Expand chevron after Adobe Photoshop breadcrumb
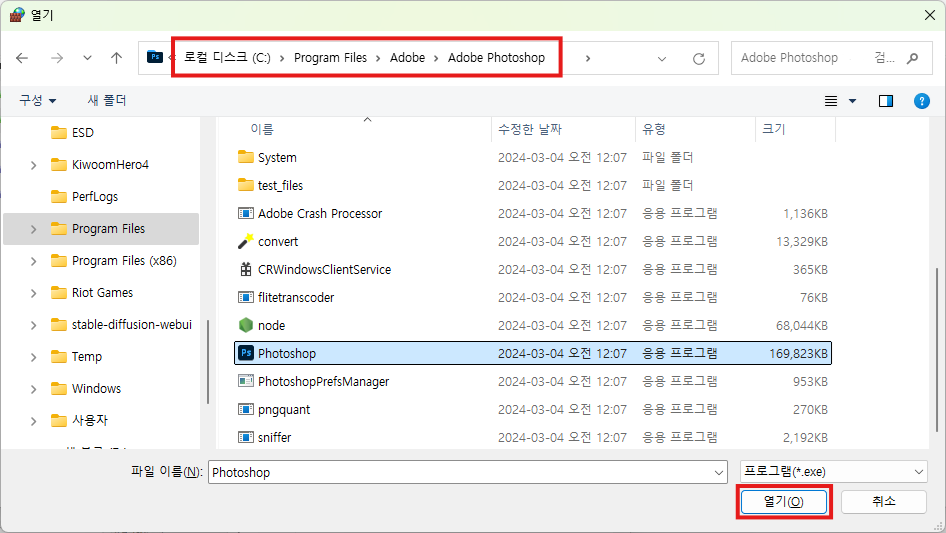Viewport: 946px width, 533px height. click(588, 58)
